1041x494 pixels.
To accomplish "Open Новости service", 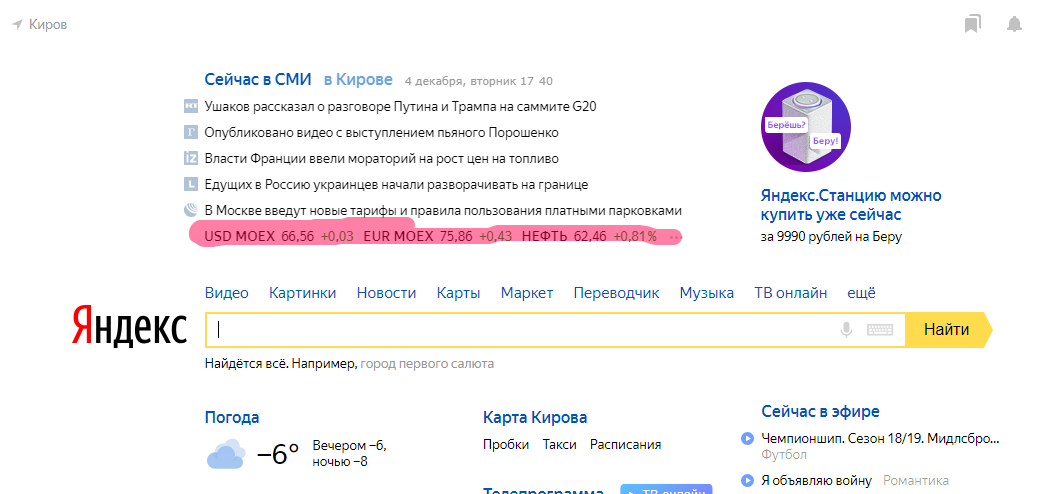I will pyautogui.click(x=386, y=293).
